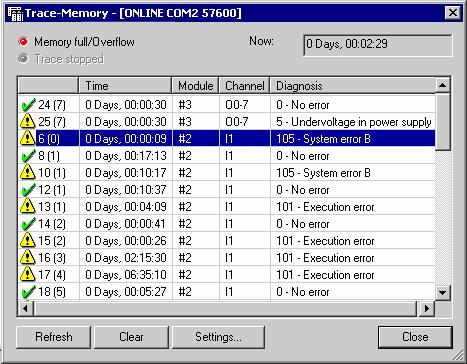Click the warning triangle icon for entry 13 (1)
Viewport: 467px width, 364px height.
click(28, 206)
